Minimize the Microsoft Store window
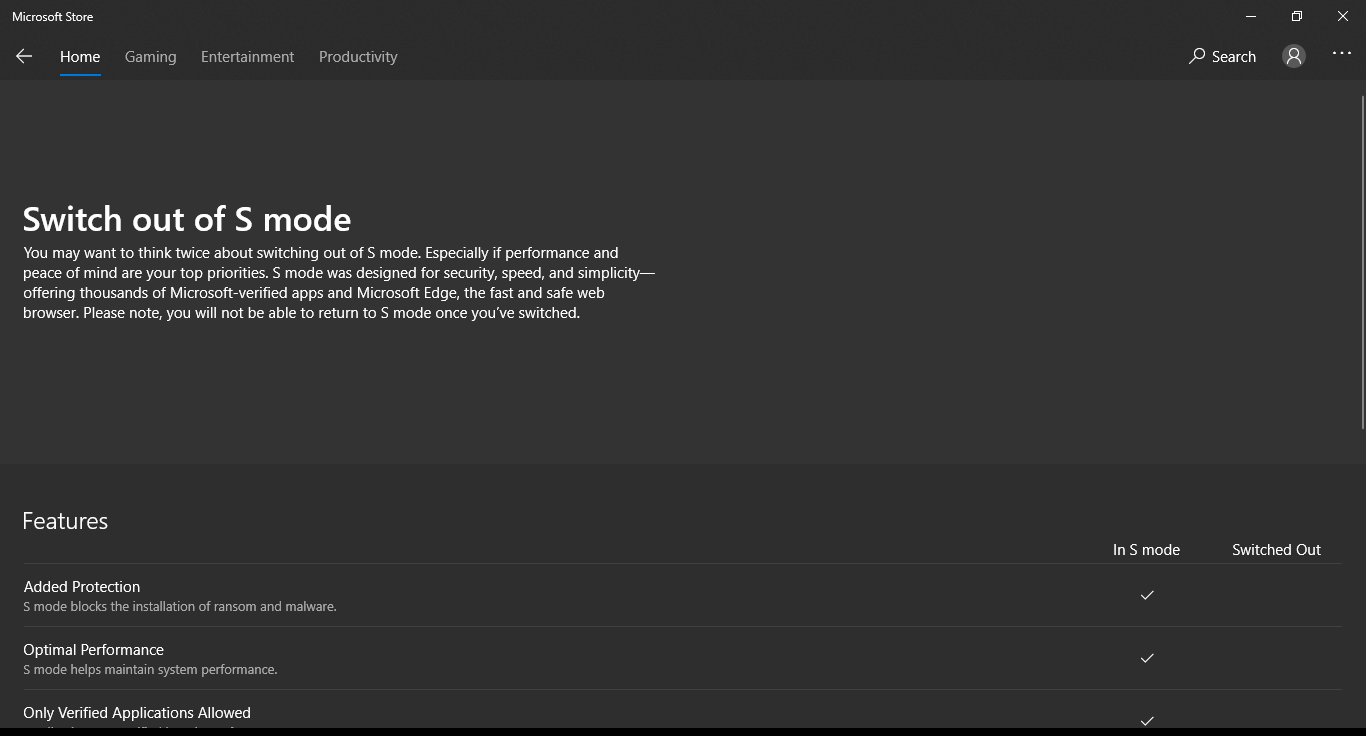The width and height of the screenshot is (1366, 736). coord(1251,17)
